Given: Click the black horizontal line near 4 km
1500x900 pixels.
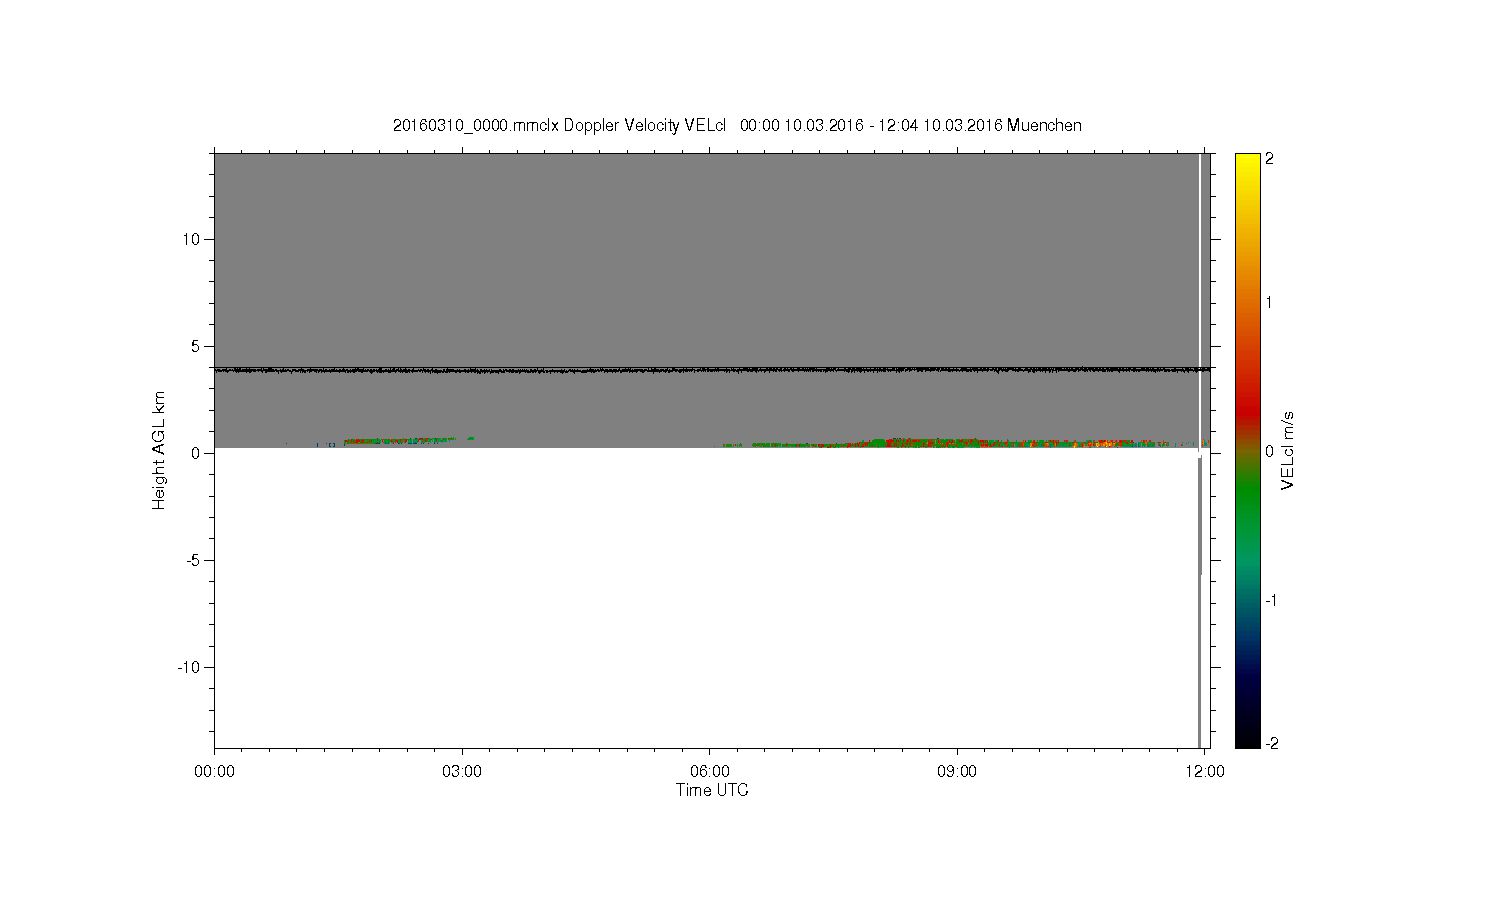Looking at the screenshot, I should (712, 370).
